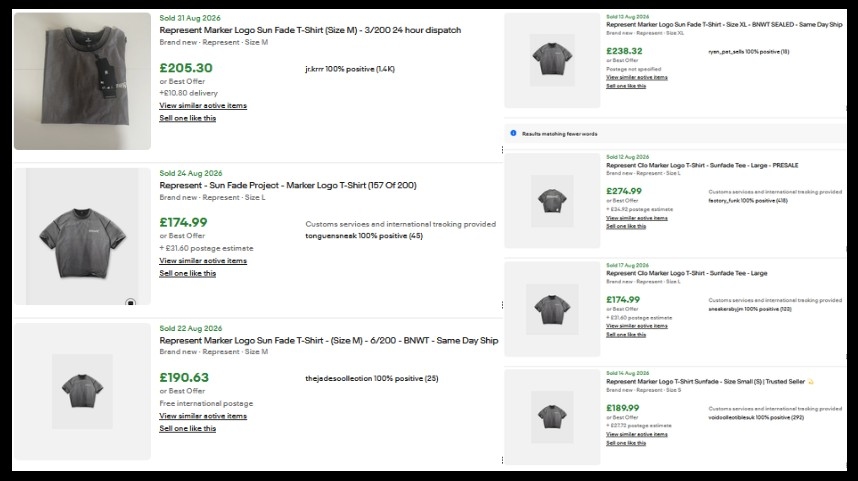Click the 'Sold 22 Aug 2026' date label
Viewport: 858px width, 481px height.
191,328
